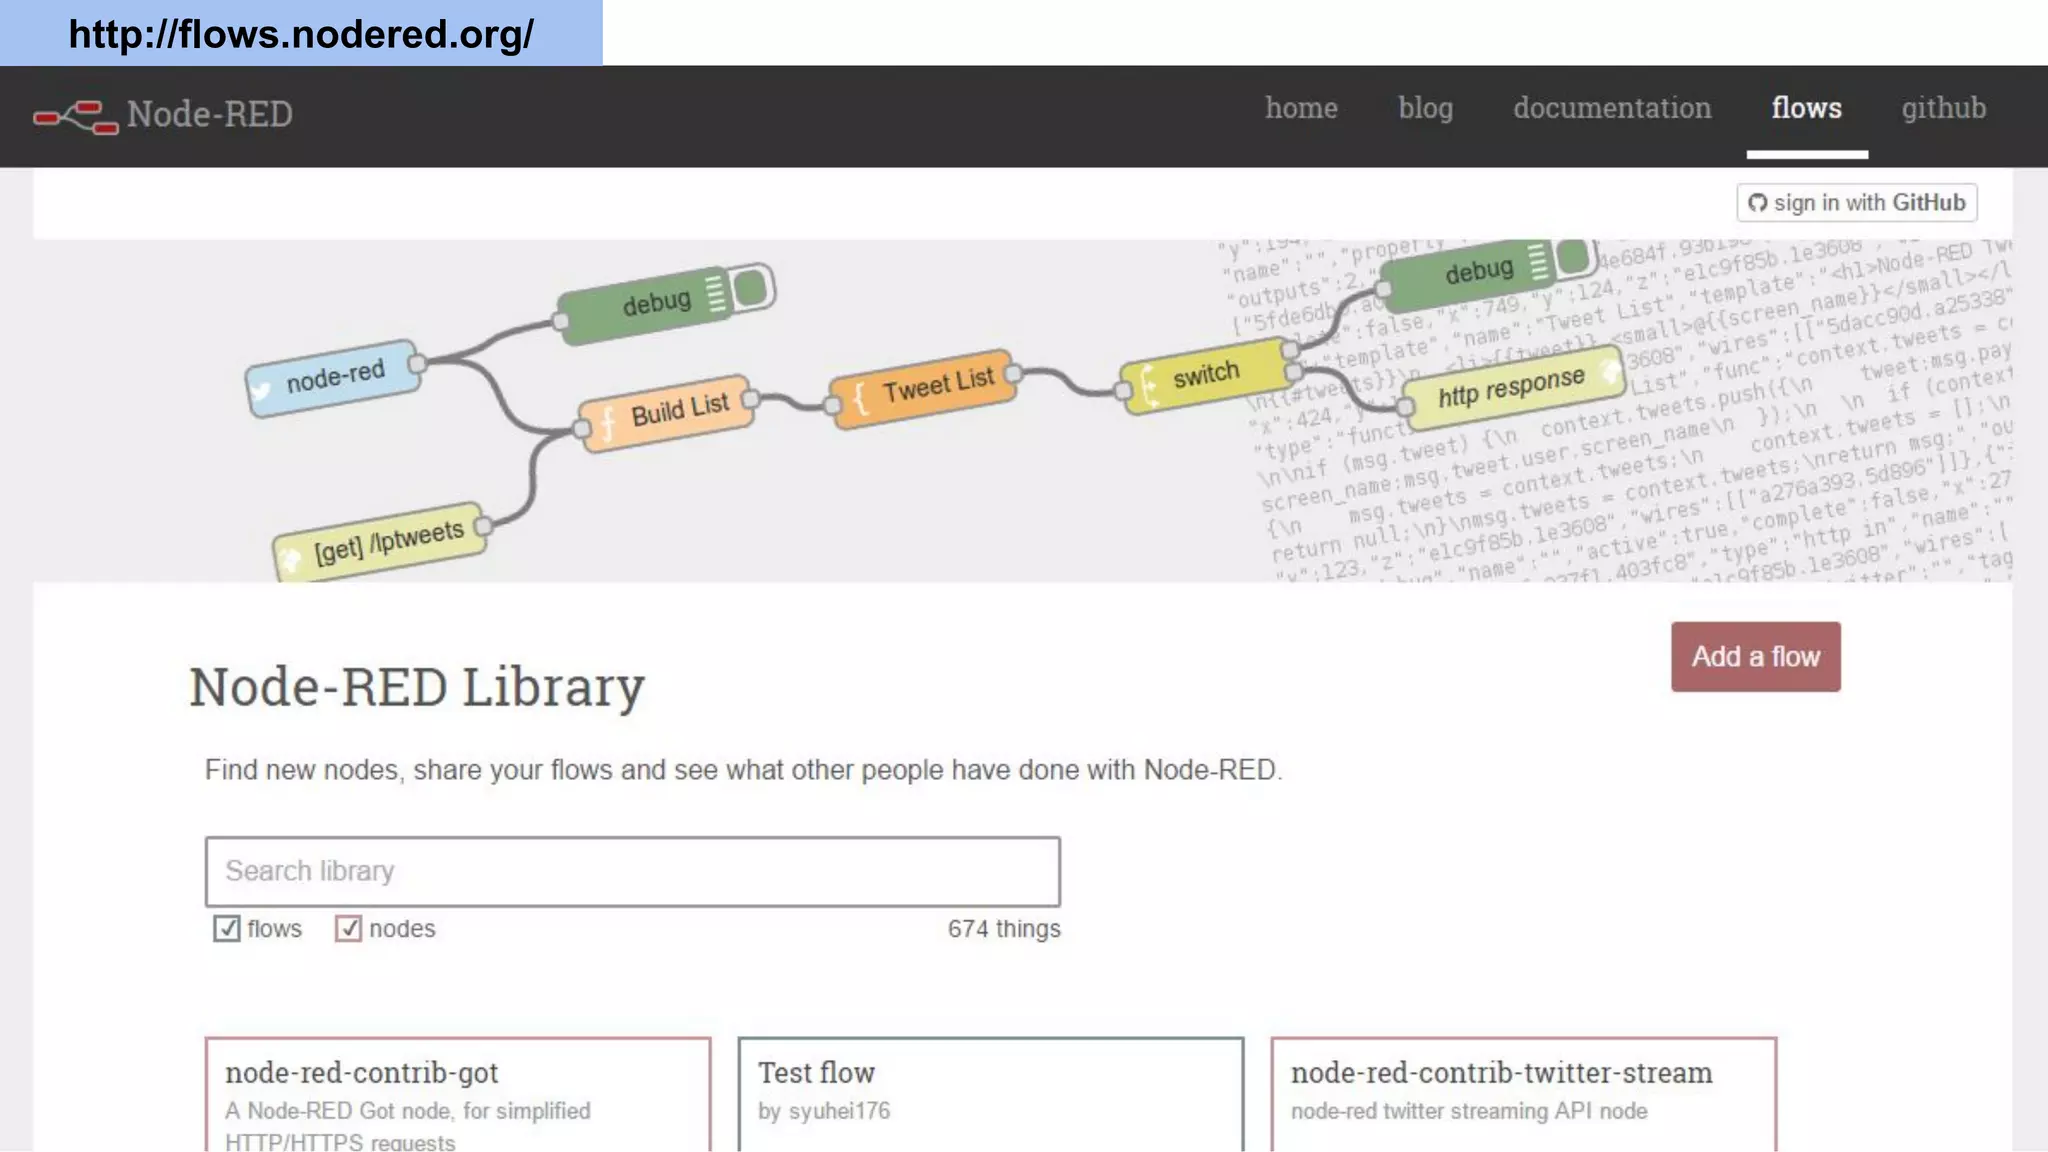Click the node-red twitter node in banner

[334, 378]
